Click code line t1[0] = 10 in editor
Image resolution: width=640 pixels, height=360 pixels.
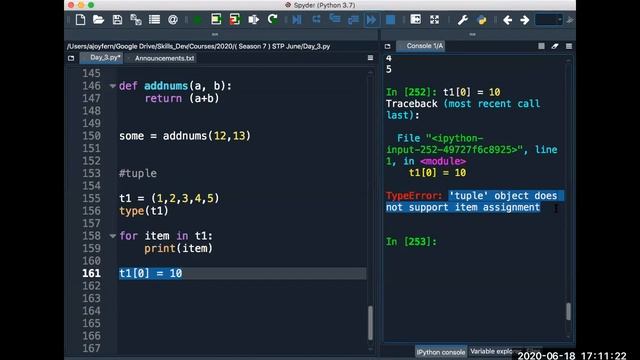[x=150, y=273]
